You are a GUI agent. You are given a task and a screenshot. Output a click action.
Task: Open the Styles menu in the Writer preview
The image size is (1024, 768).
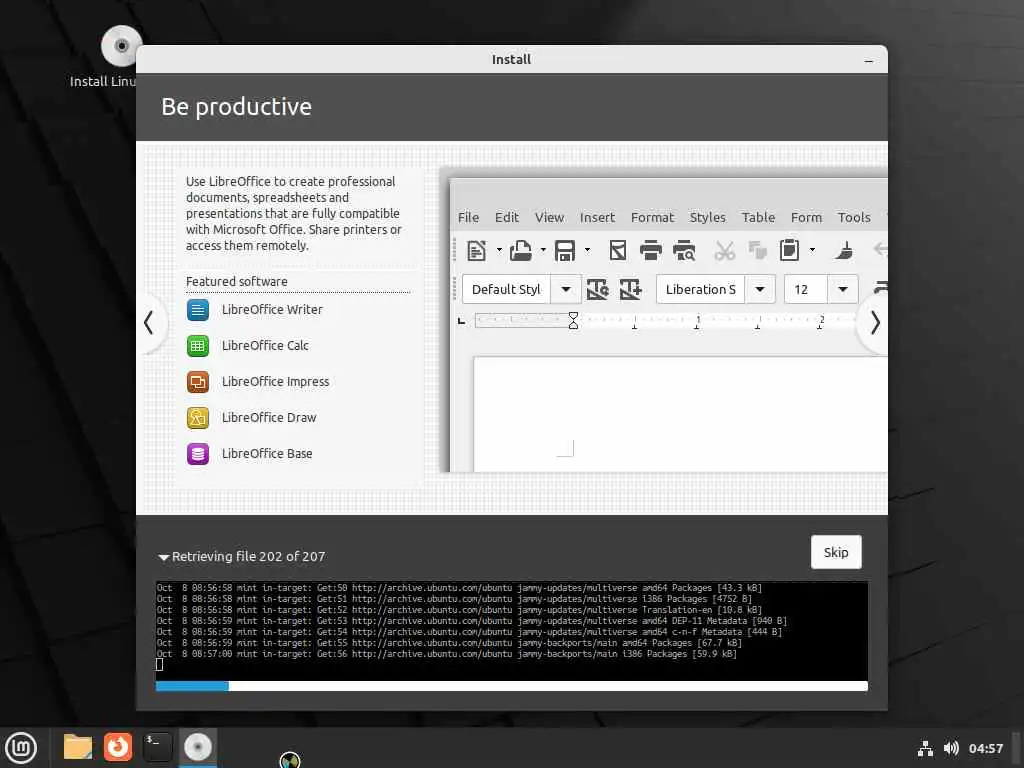click(708, 217)
